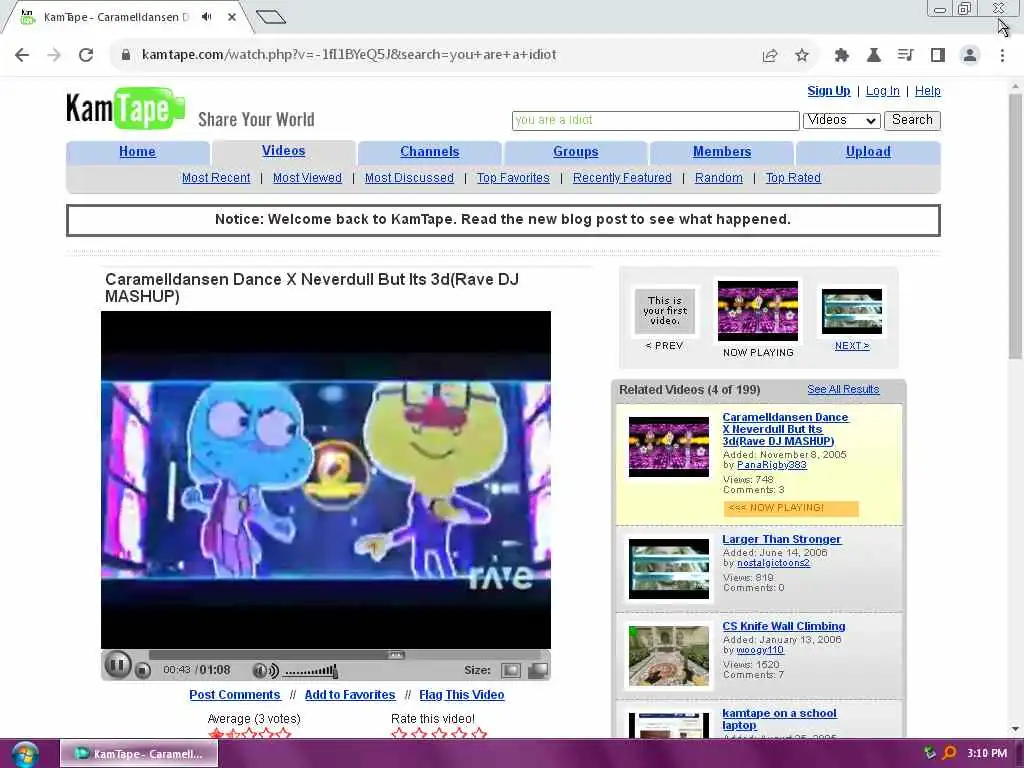This screenshot has height=768, width=1024.
Task: Open the Groups tab
Action: click(x=575, y=152)
